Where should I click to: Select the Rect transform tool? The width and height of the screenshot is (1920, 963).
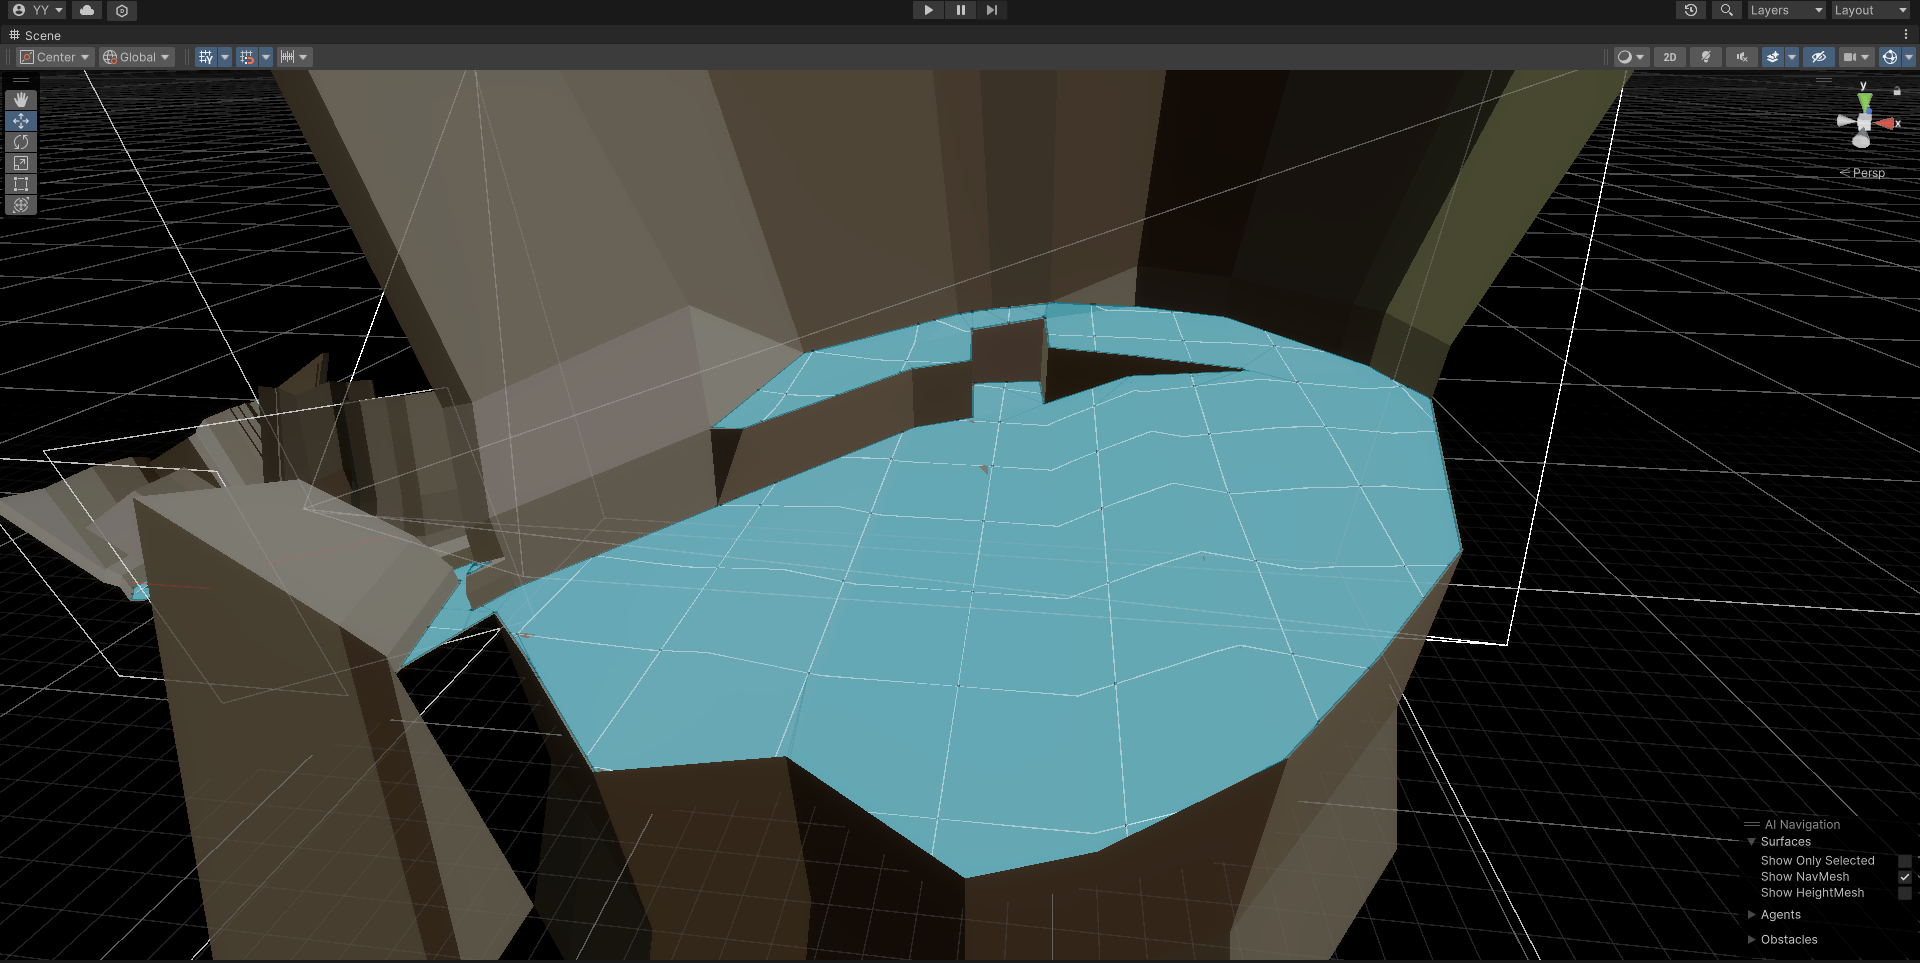[x=21, y=184]
